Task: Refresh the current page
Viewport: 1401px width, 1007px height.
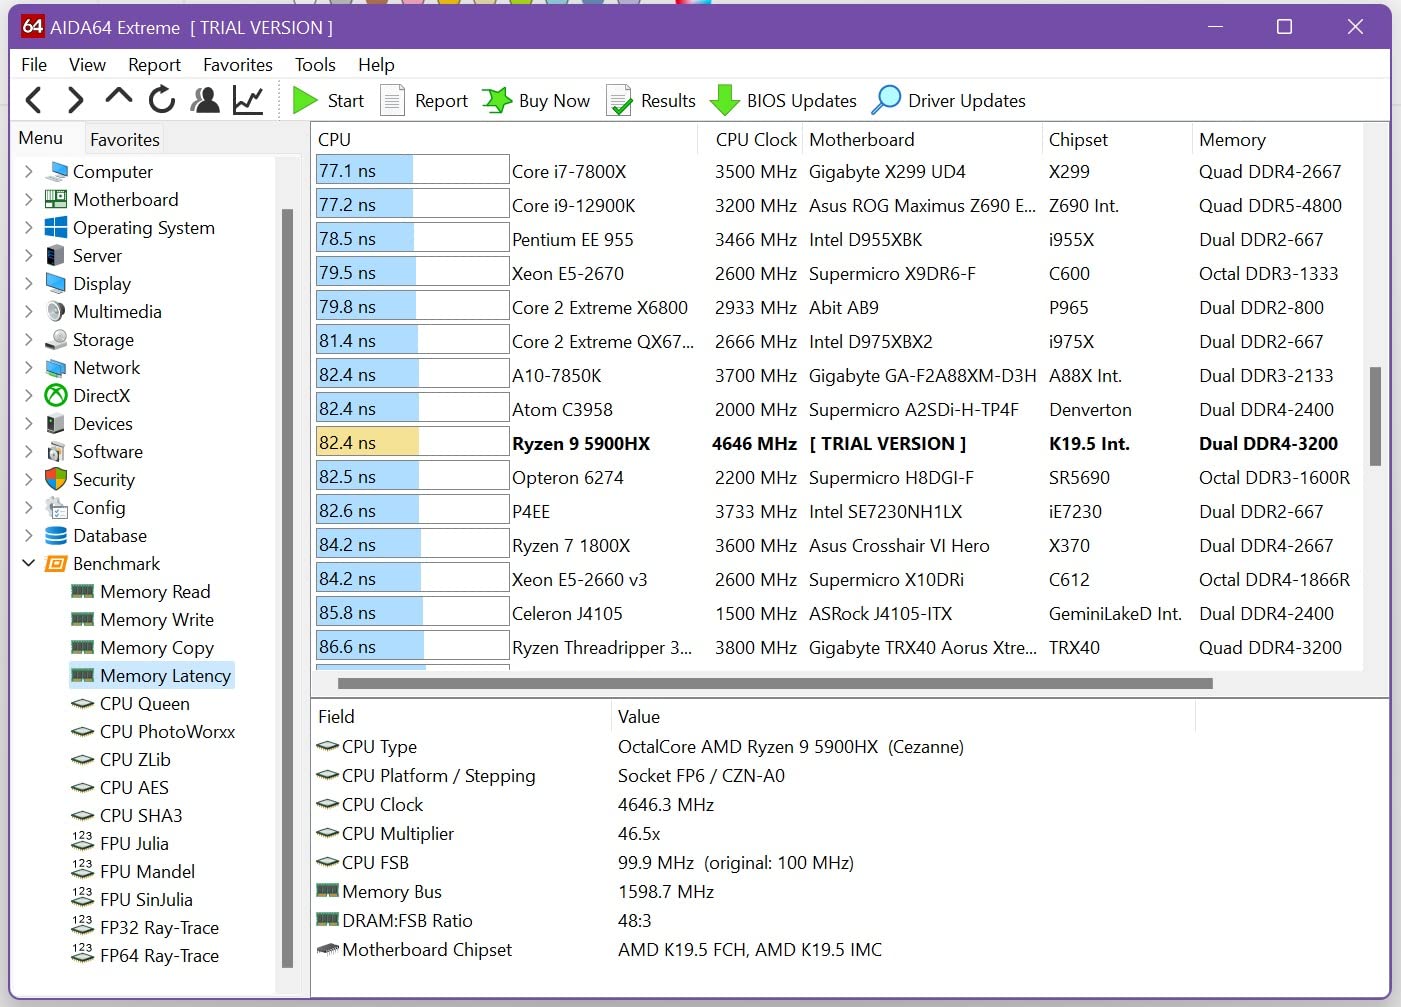Action: pyautogui.click(x=162, y=100)
